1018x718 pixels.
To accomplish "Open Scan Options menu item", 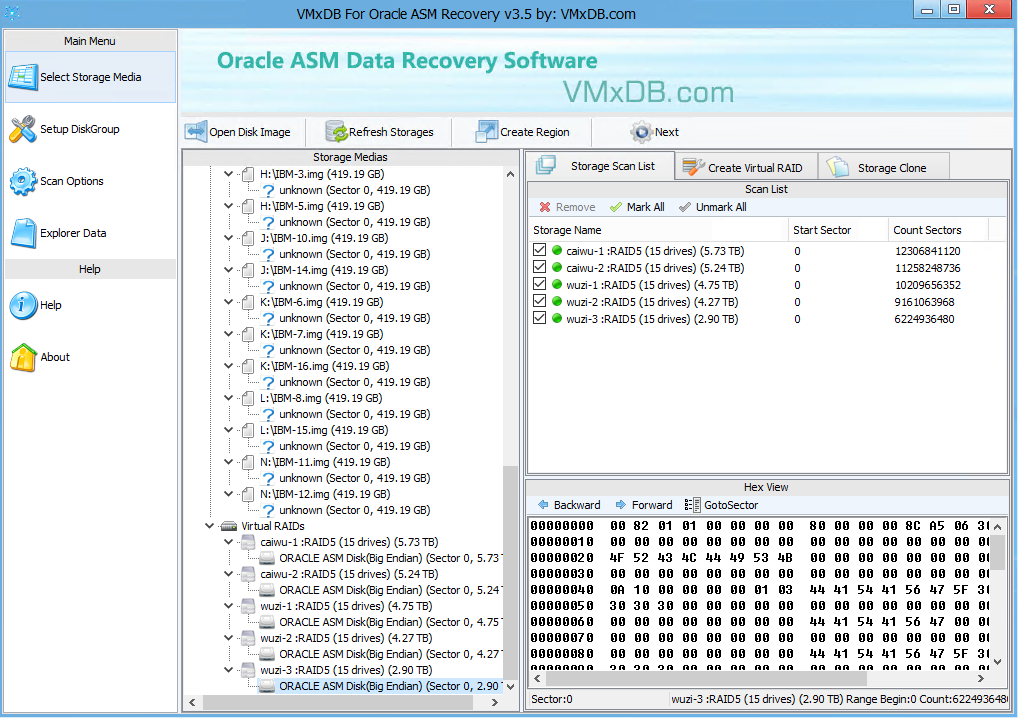I will click(90, 181).
